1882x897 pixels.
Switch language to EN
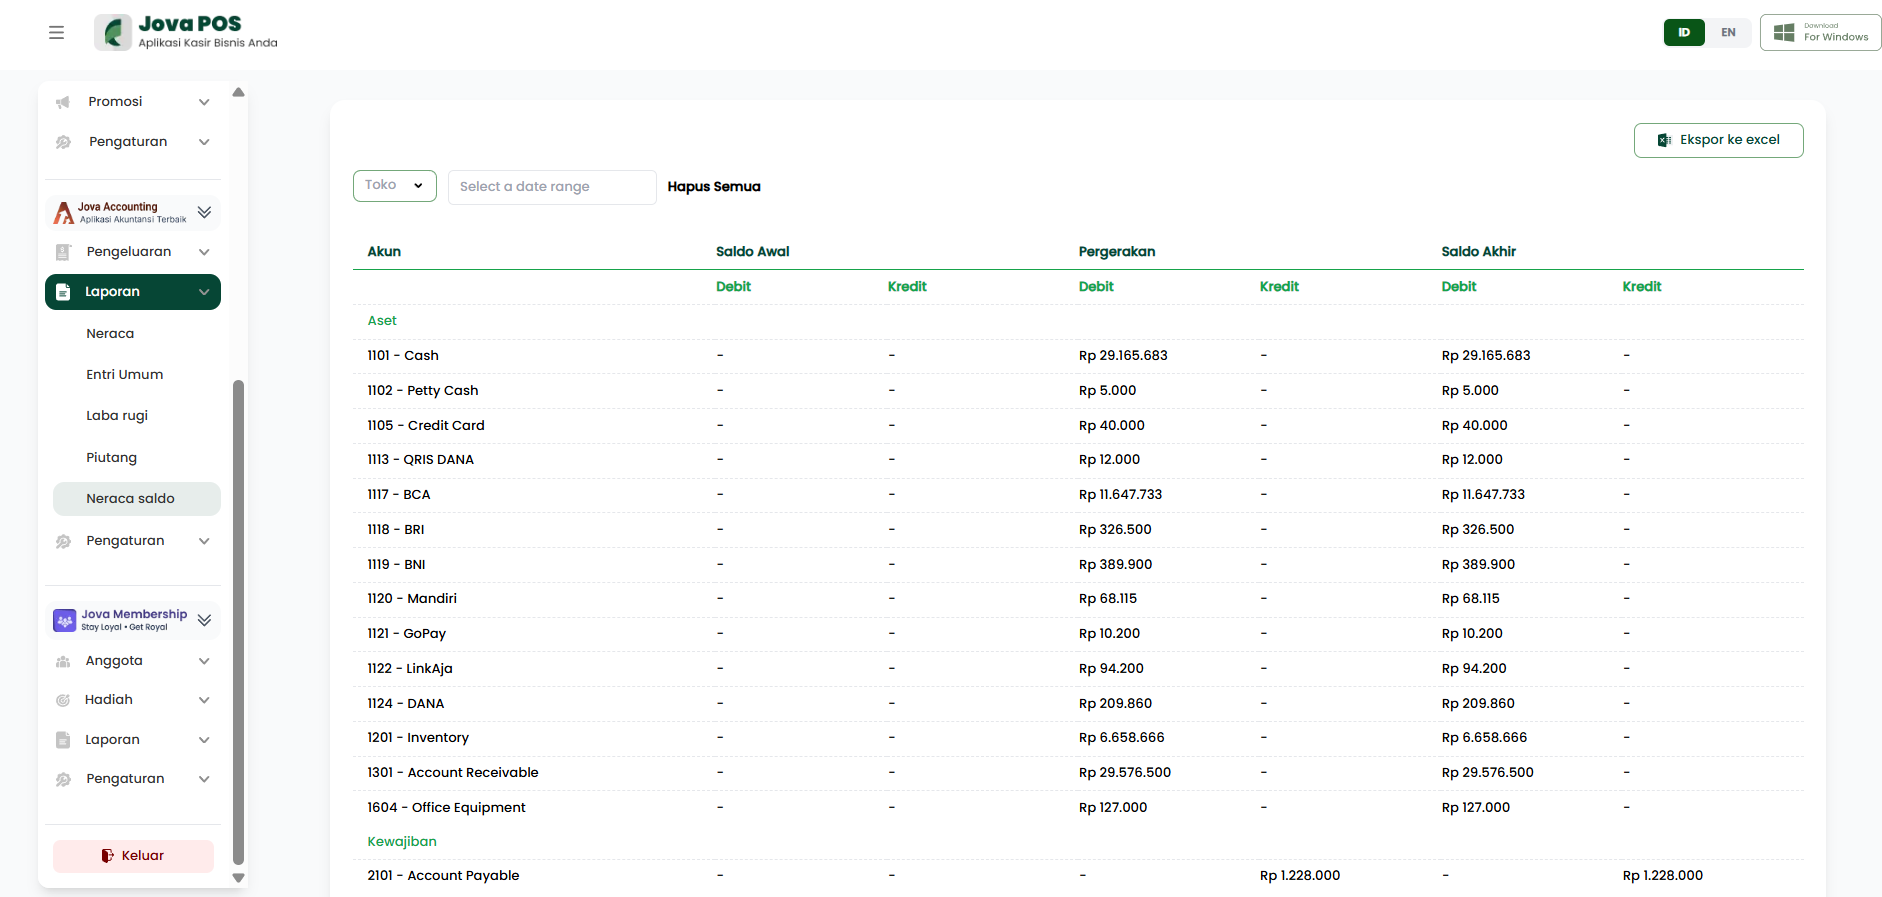1728,33
